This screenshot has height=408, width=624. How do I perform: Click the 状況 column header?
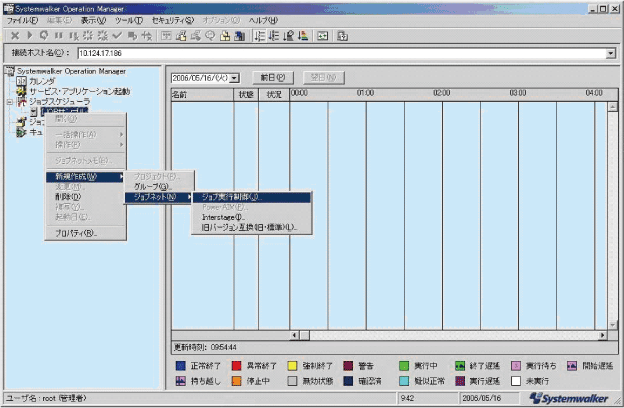click(x=274, y=95)
